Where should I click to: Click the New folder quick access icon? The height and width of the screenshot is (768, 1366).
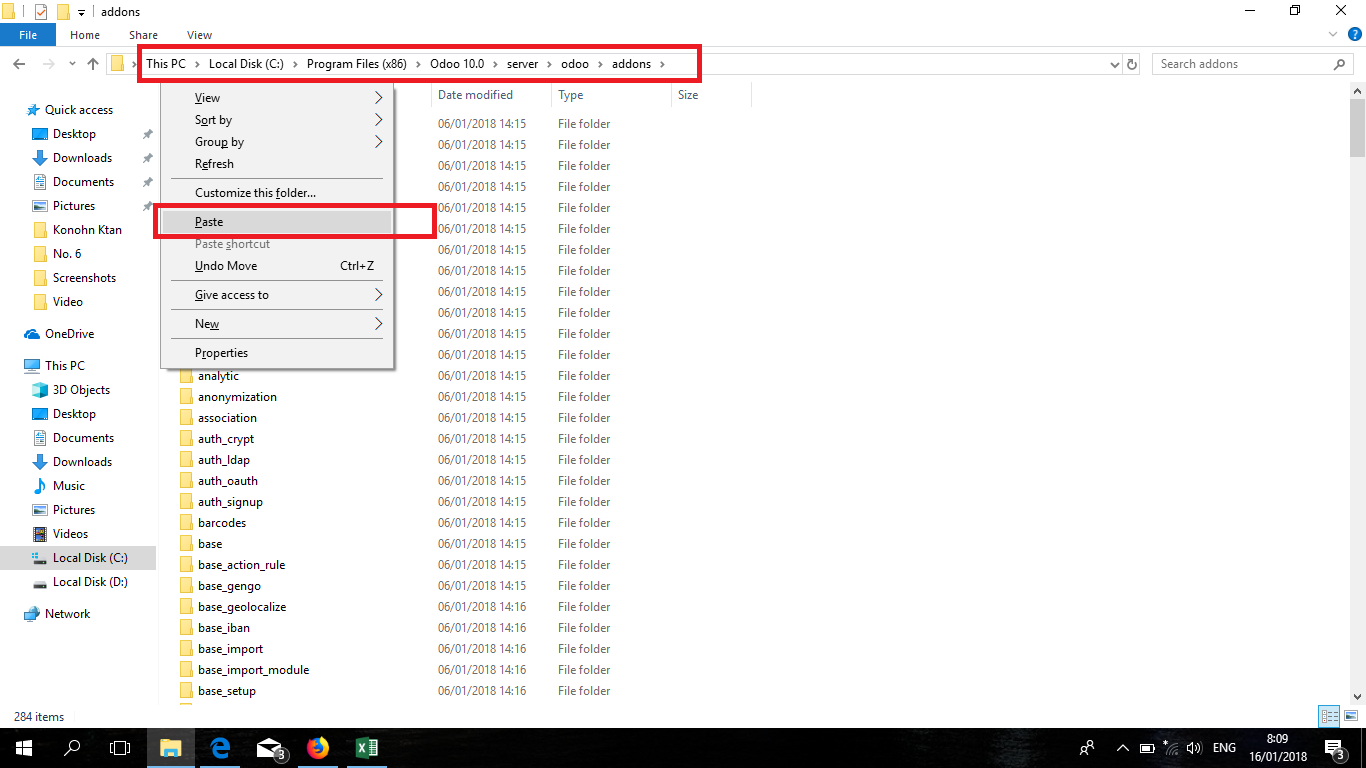(63, 12)
